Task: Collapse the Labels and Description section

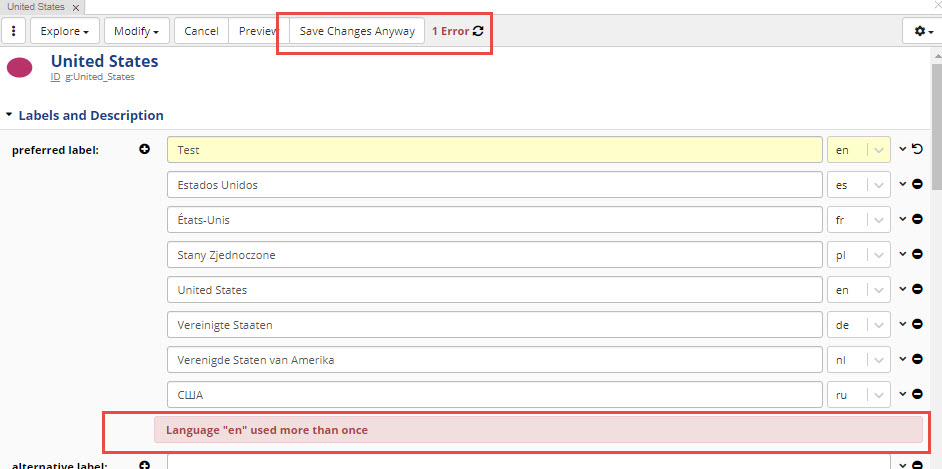Action: click(9, 115)
